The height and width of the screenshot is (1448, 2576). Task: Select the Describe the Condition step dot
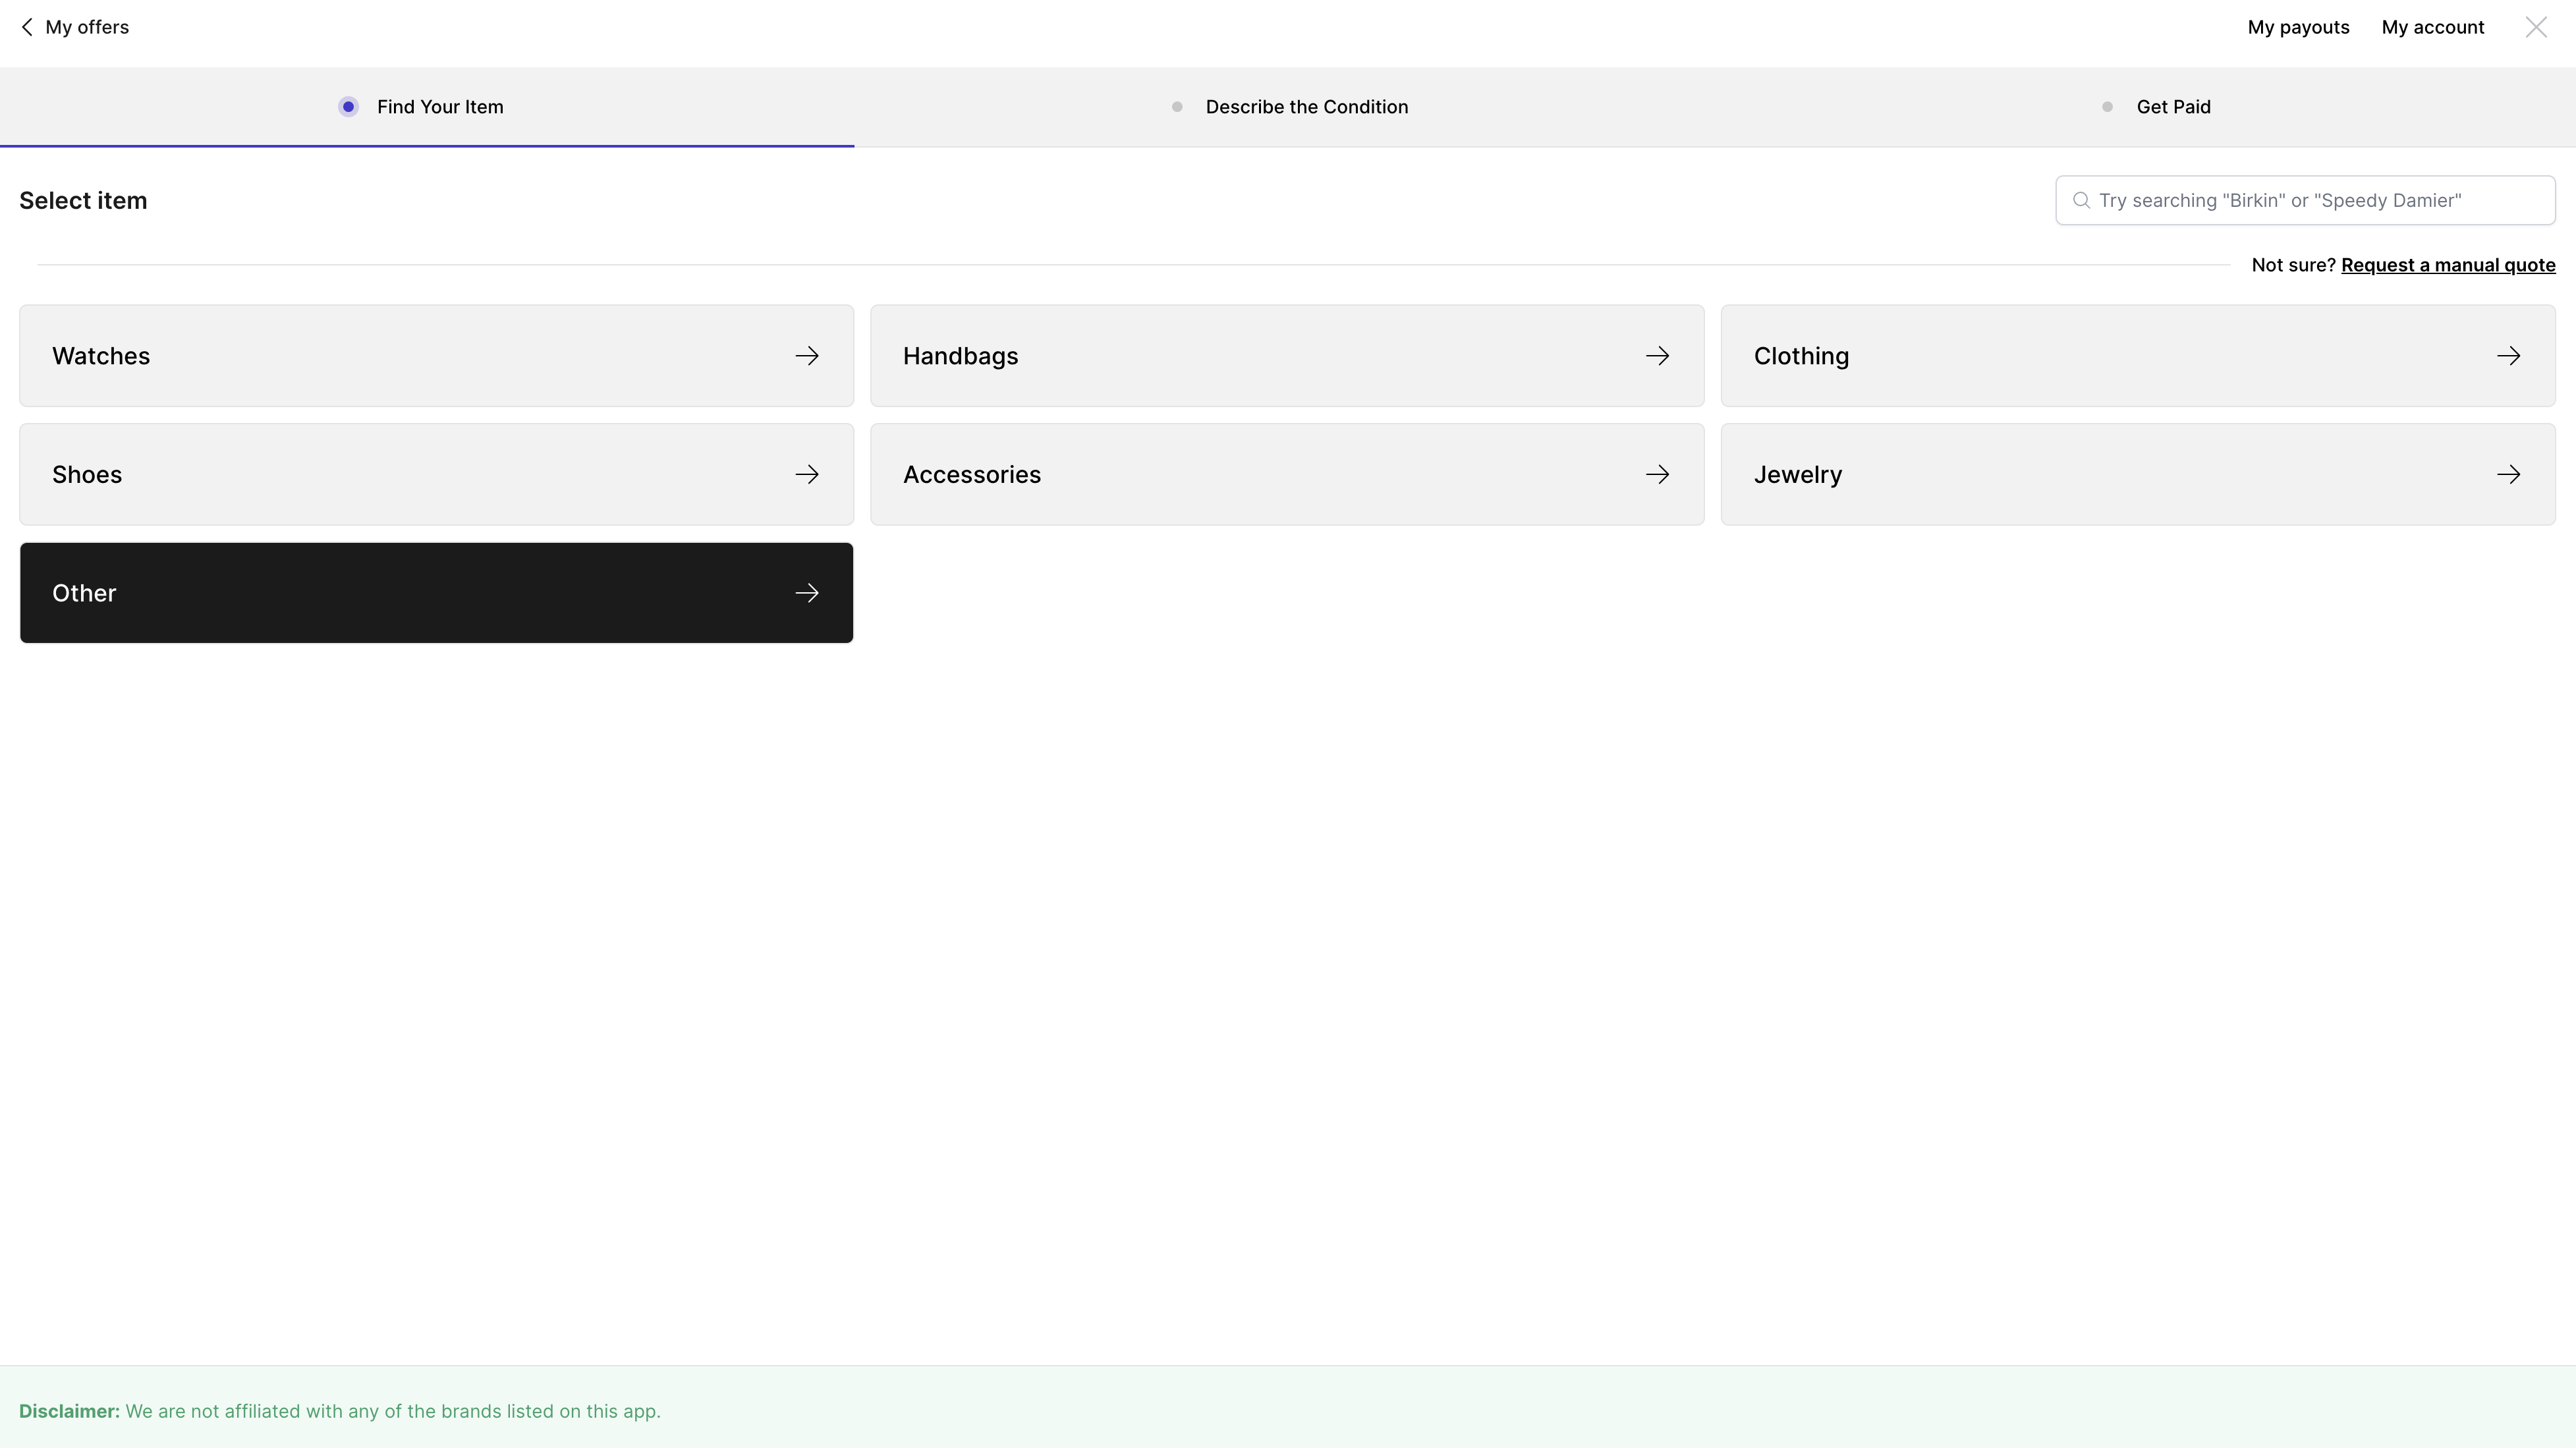click(1177, 107)
